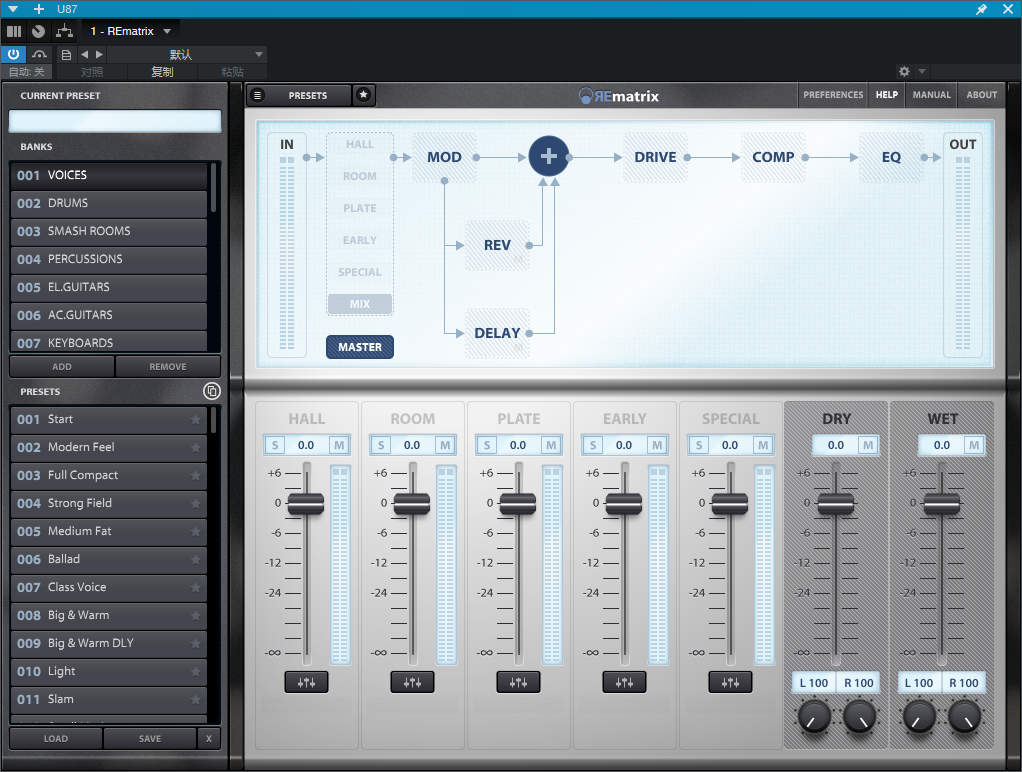Click the copy icon in PRESETS header
The height and width of the screenshot is (772, 1022).
tap(212, 391)
